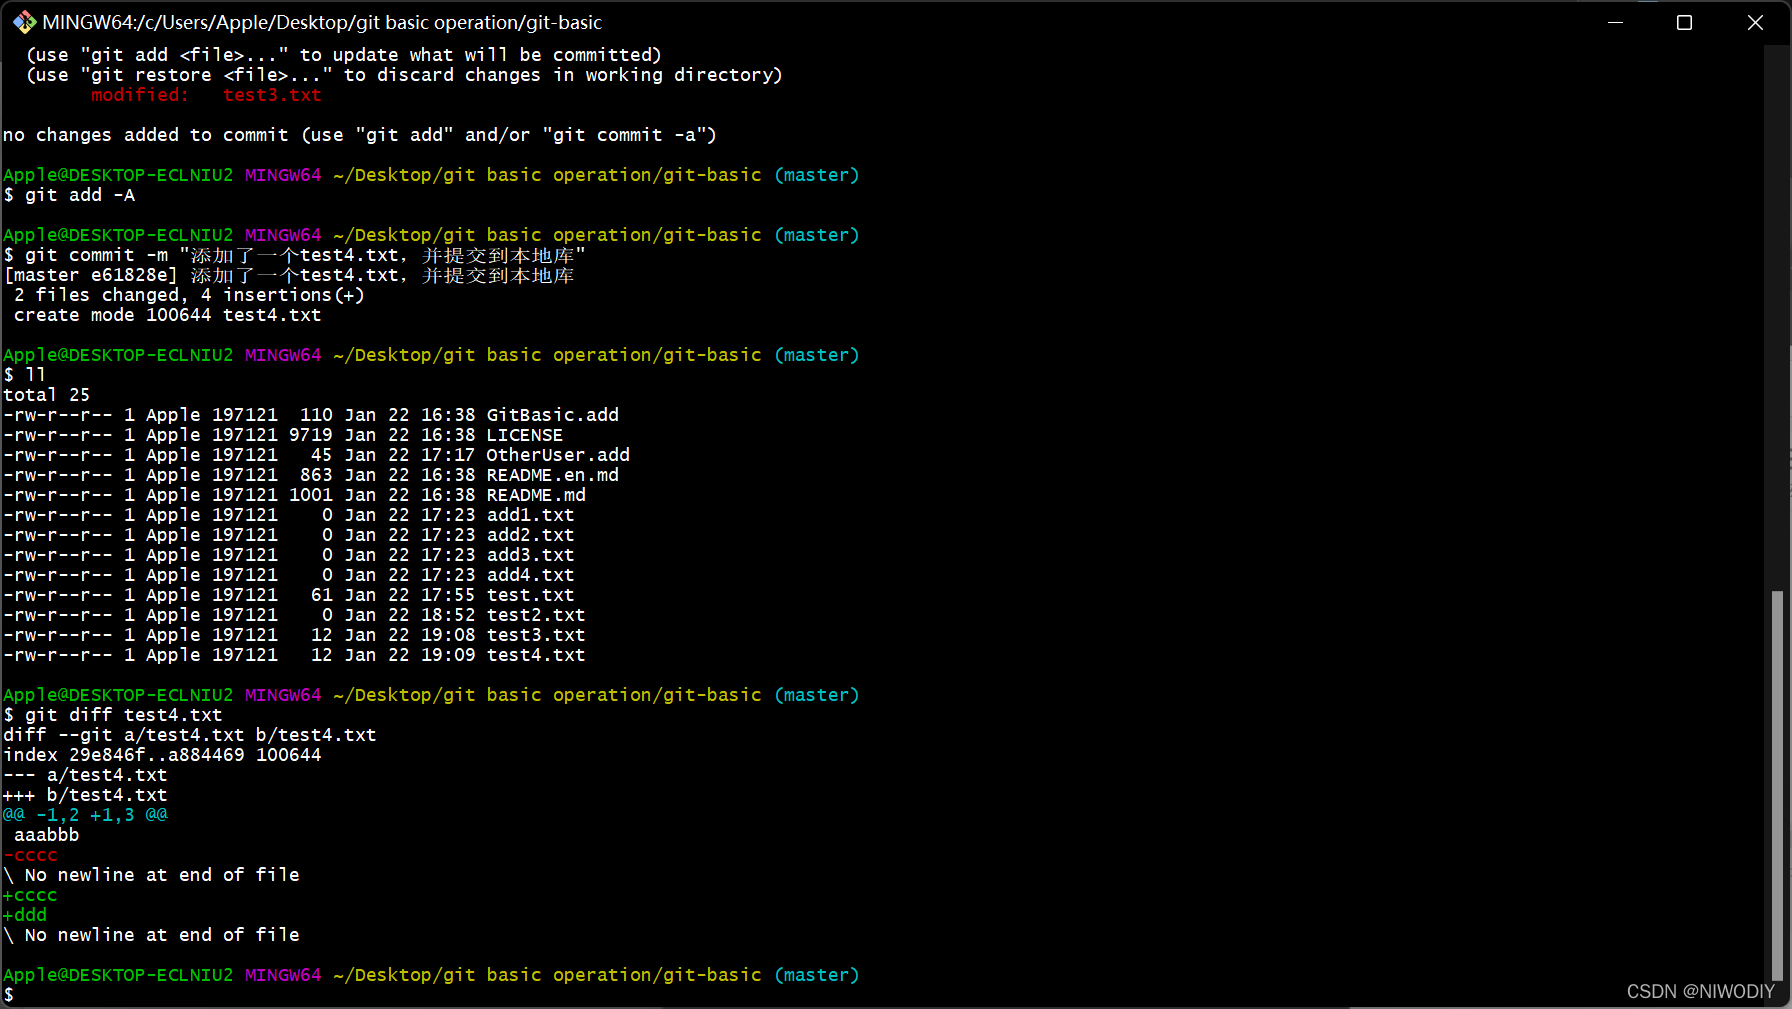Click the add3.txt file name
Screen dimensions: 1792x1009
click(531, 555)
